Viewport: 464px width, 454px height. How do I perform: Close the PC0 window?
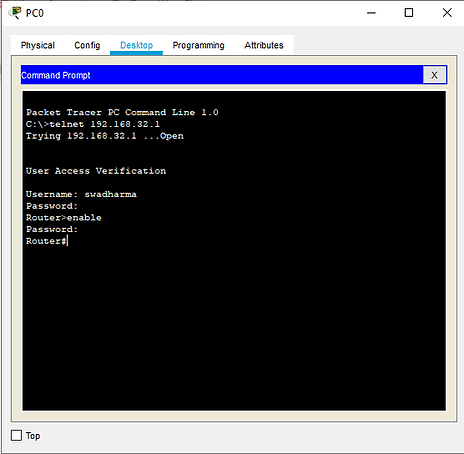tap(447, 13)
